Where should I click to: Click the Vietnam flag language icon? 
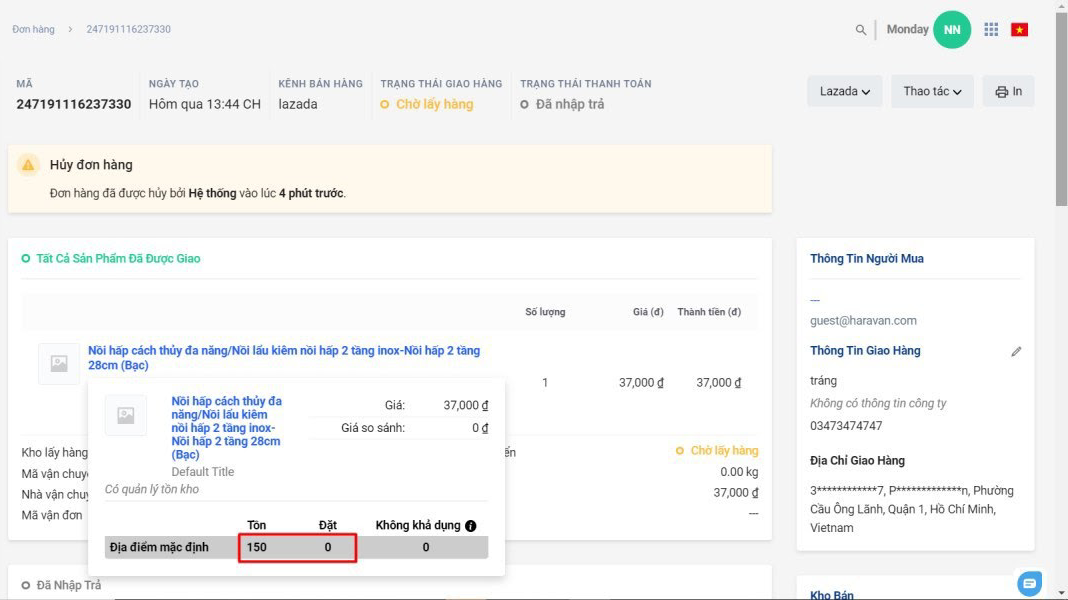[x=1019, y=30]
